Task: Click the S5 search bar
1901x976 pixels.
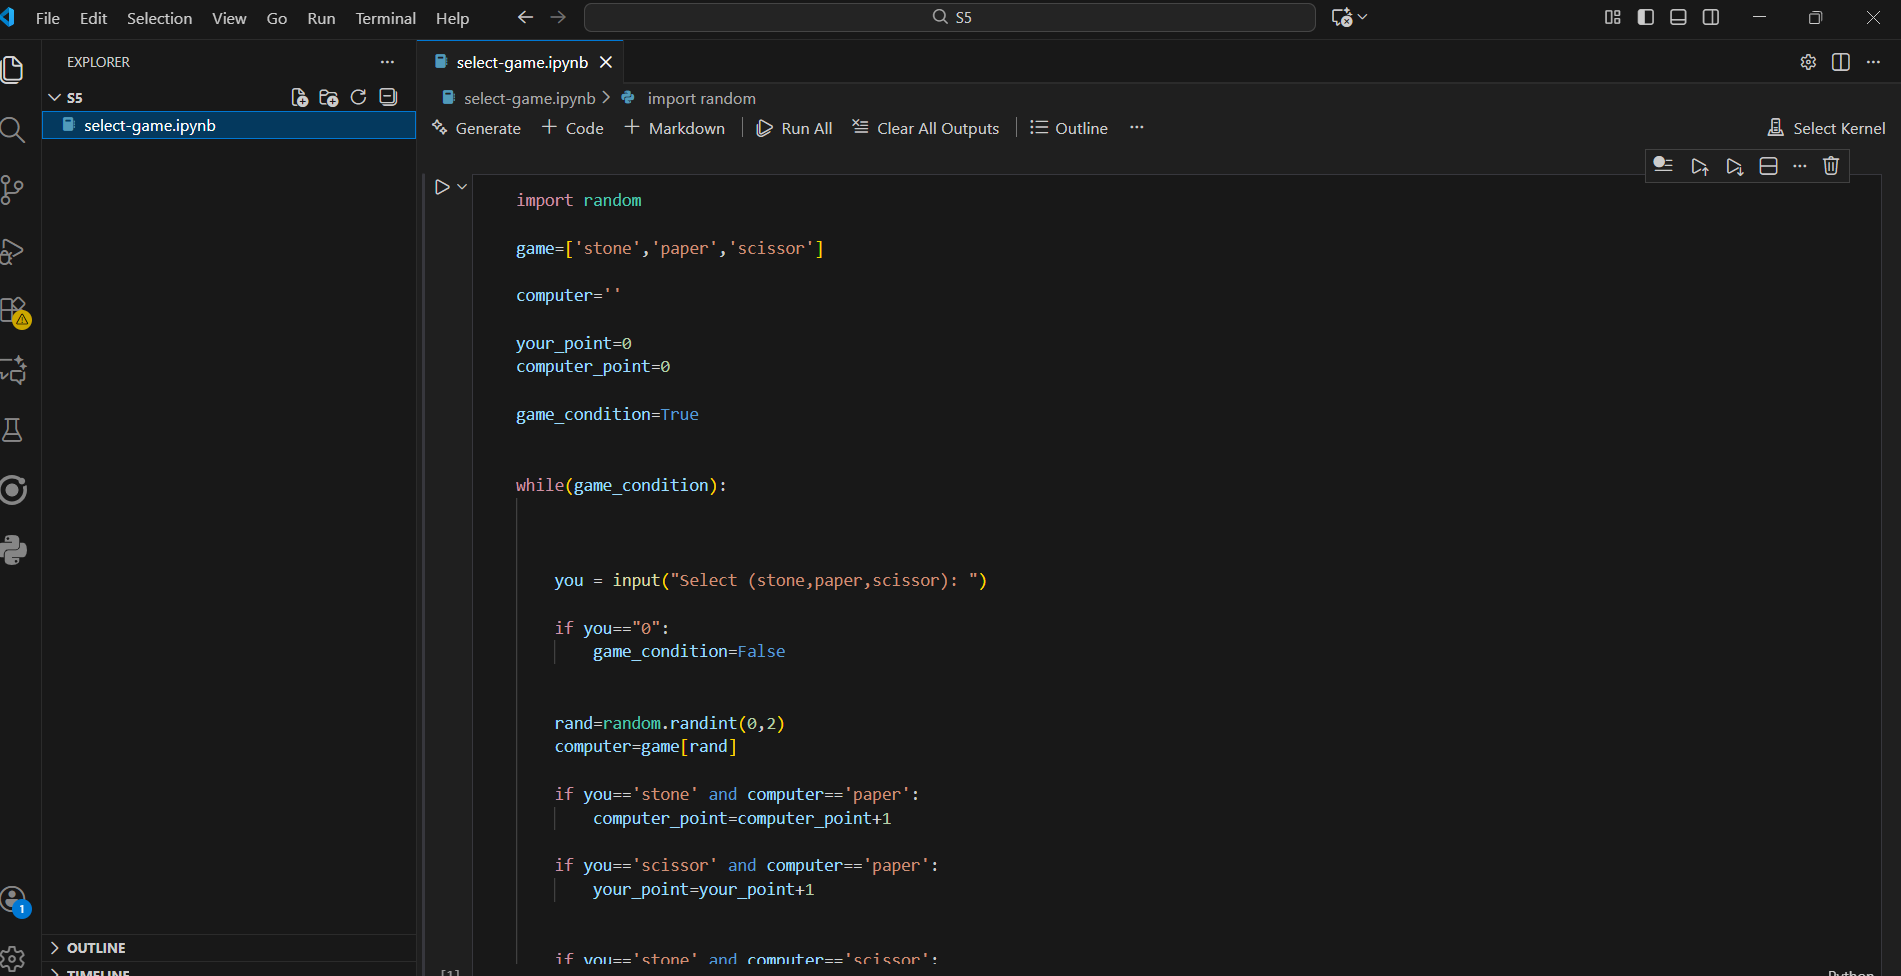Action: [x=949, y=17]
